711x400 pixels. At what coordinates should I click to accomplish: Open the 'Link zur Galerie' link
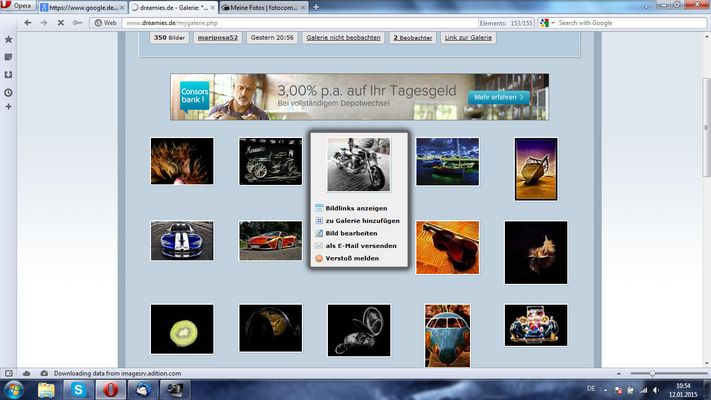(468, 38)
